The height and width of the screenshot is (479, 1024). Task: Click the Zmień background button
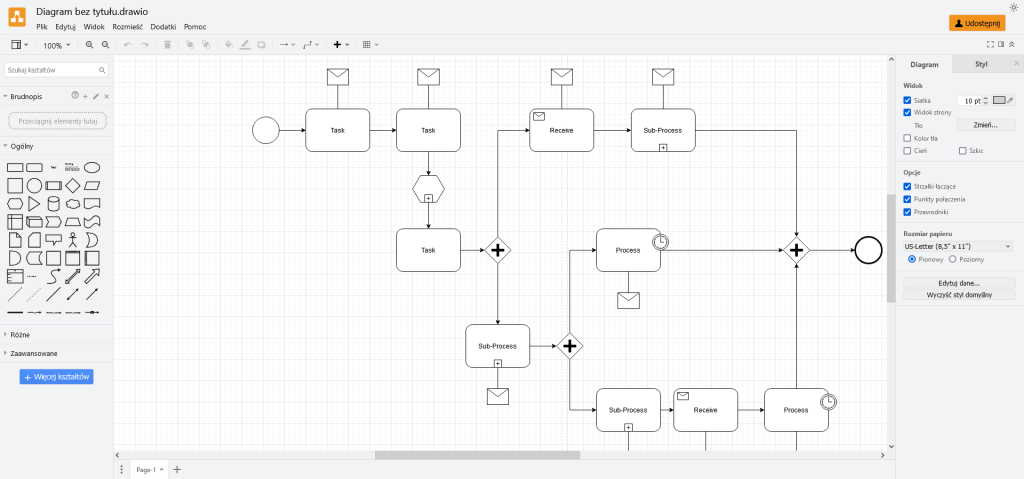click(985, 125)
